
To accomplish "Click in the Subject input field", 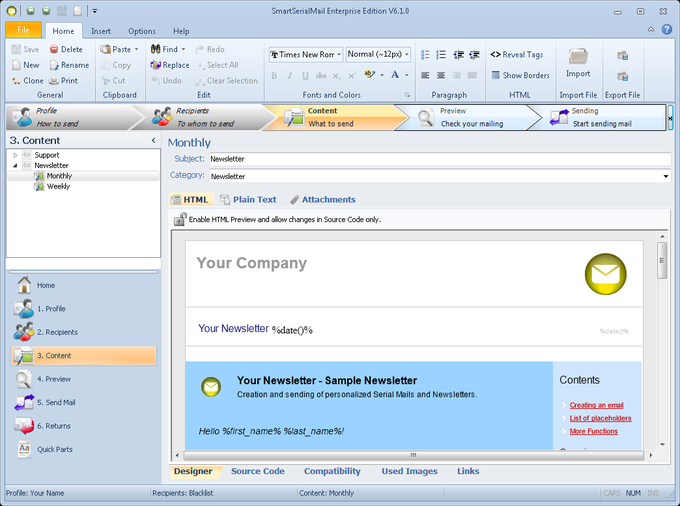I will (440, 159).
